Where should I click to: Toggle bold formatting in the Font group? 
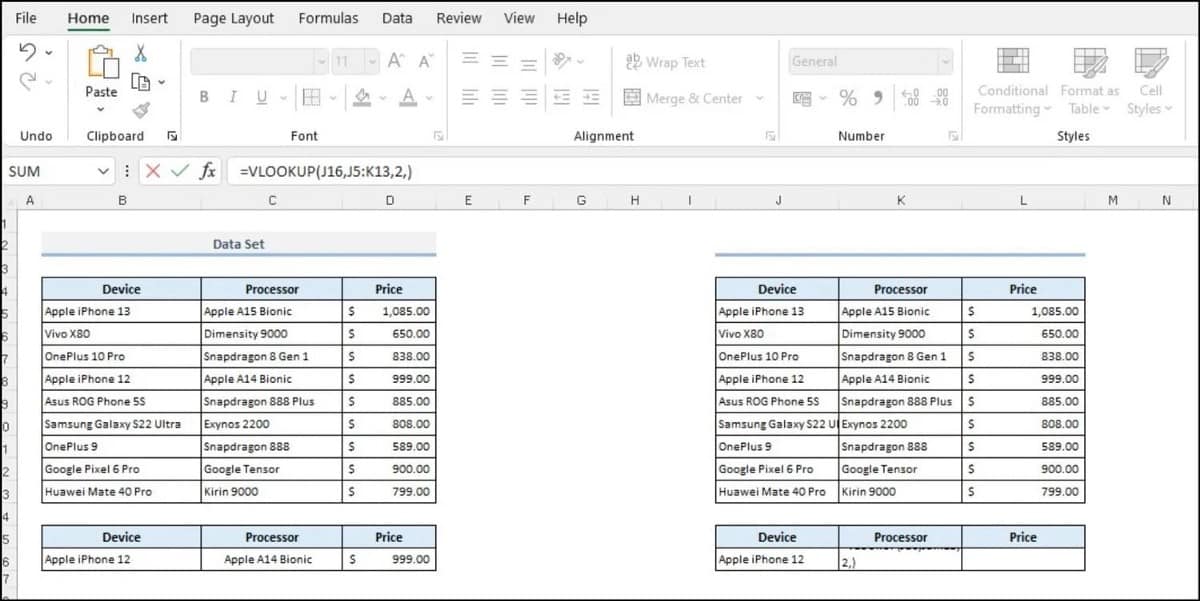pos(204,96)
